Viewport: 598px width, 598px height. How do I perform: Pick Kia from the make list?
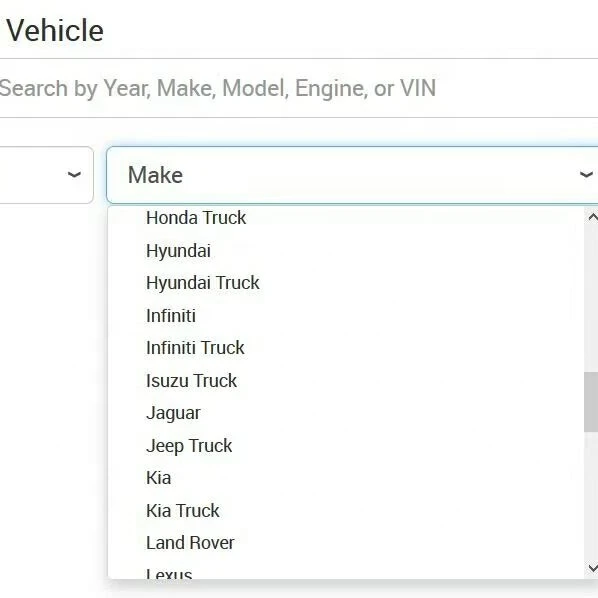(x=346, y=478)
